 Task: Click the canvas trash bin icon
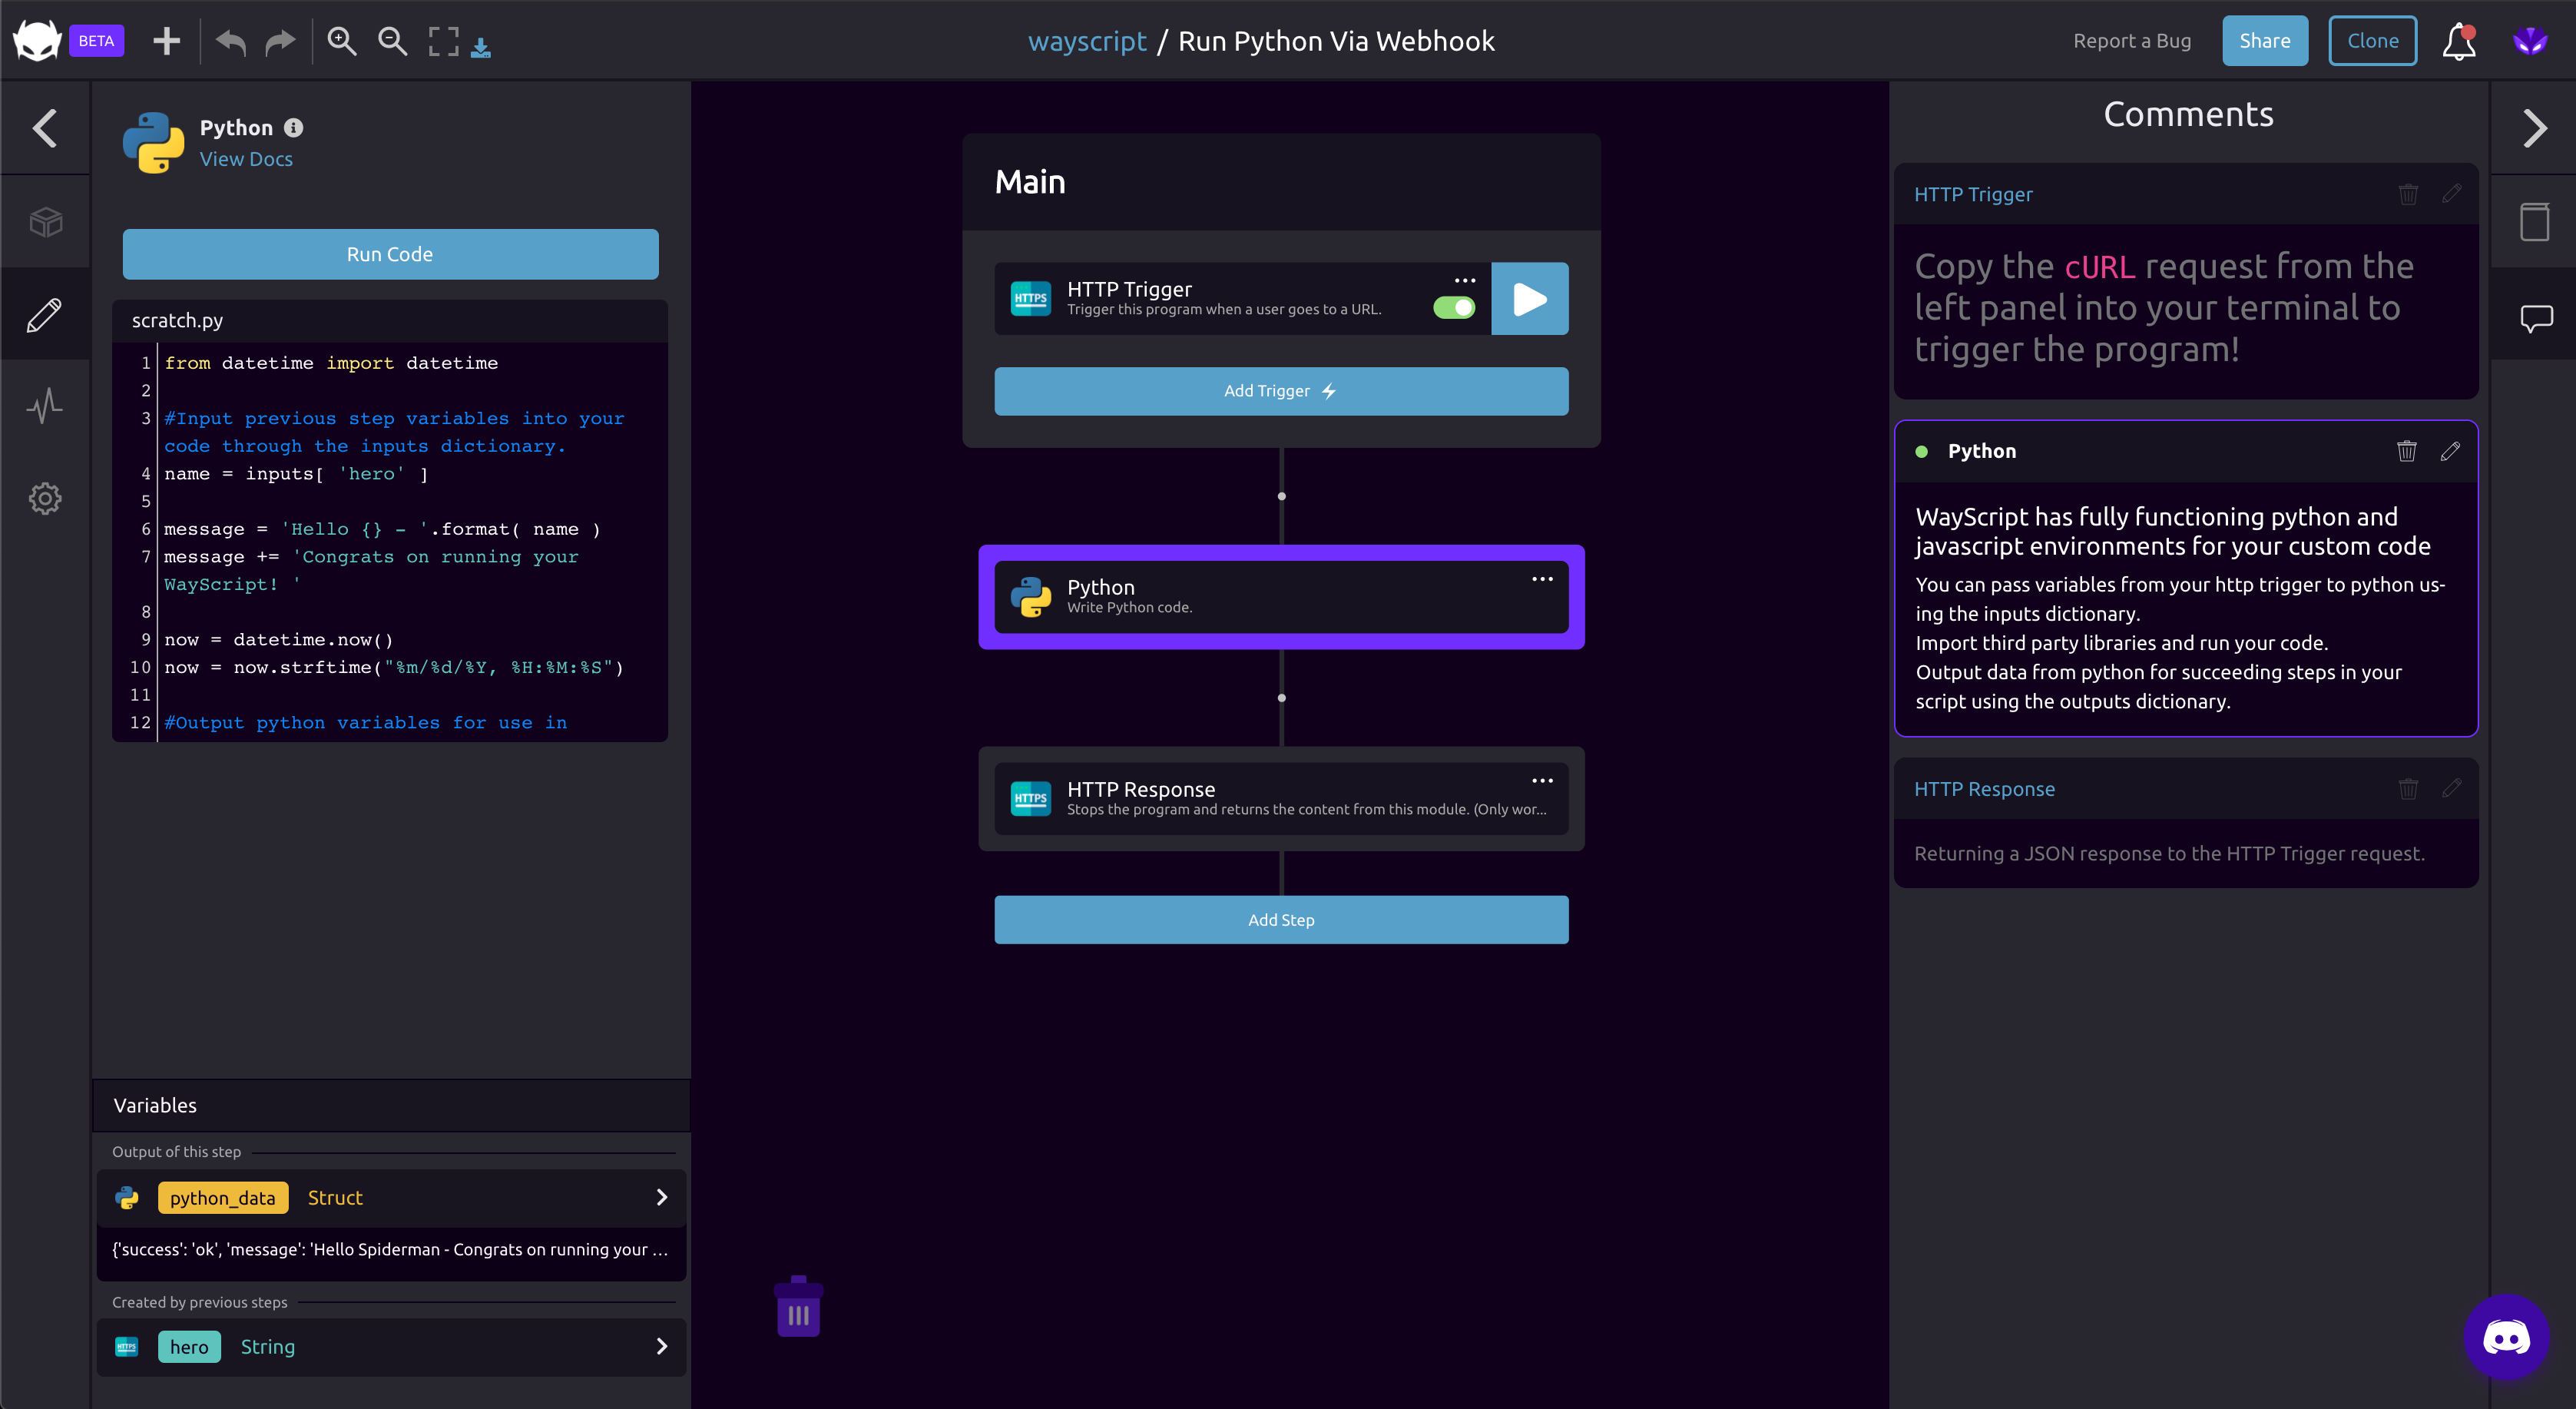(798, 1306)
